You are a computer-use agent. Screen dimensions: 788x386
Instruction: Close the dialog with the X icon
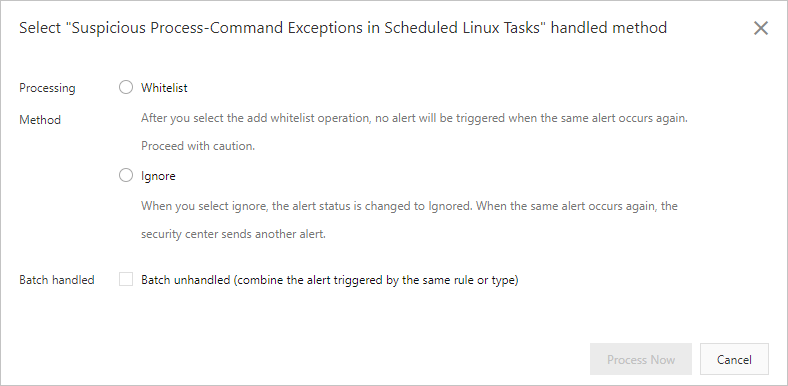761,28
